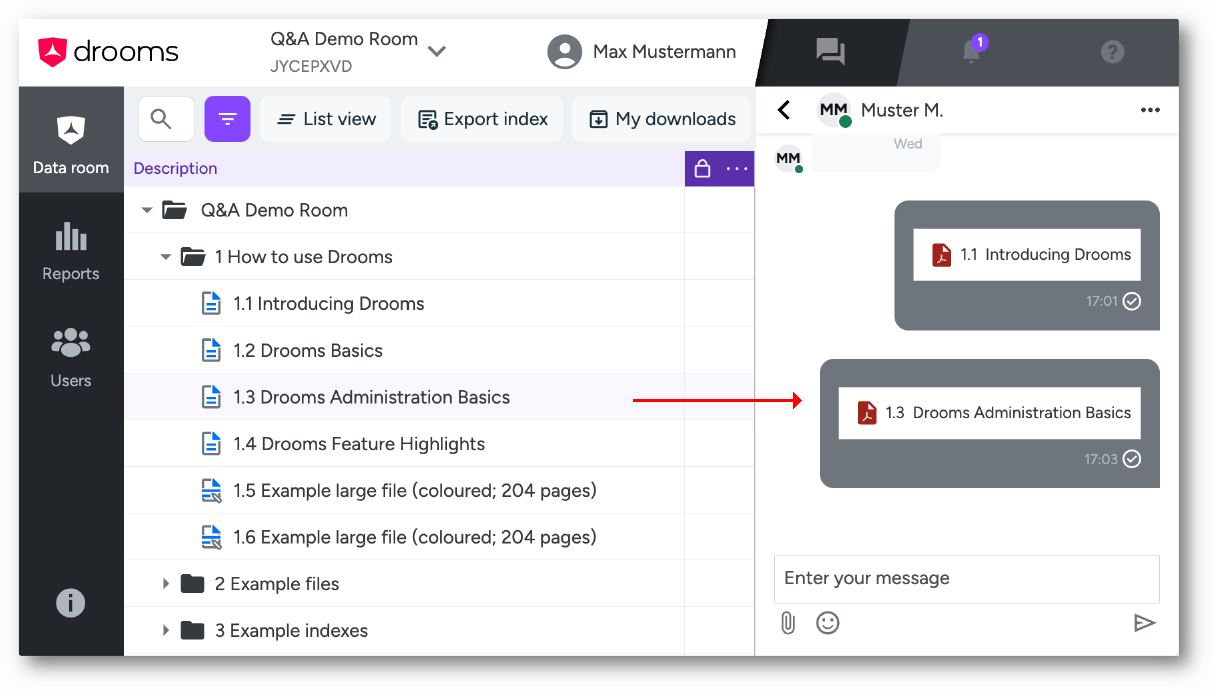Click the file icon of 1.5 Example large file
The width and height of the screenshot is (1215, 695).
211,491
